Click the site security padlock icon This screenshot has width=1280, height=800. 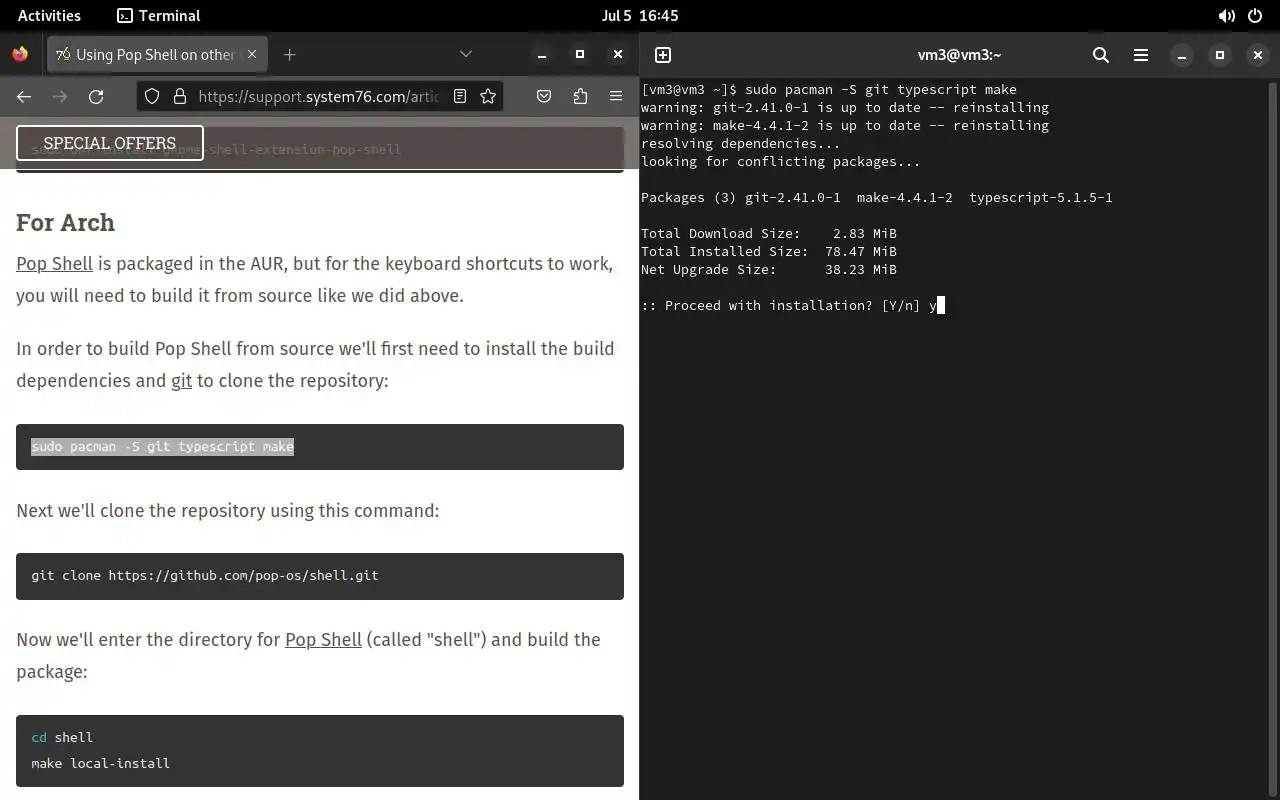(x=180, y=96)
